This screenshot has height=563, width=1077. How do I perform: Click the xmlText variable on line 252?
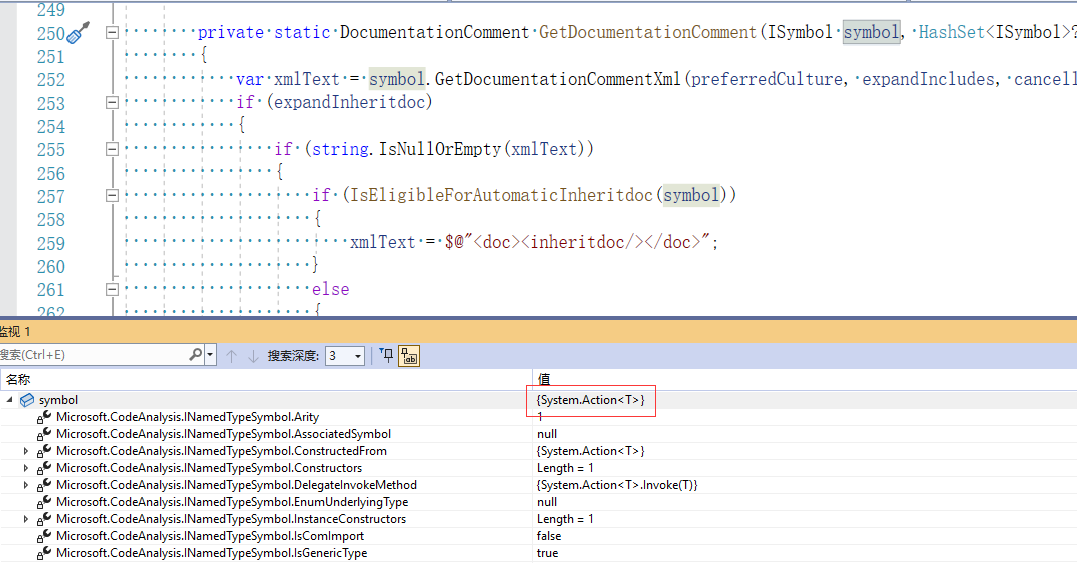tap(307, 80)
